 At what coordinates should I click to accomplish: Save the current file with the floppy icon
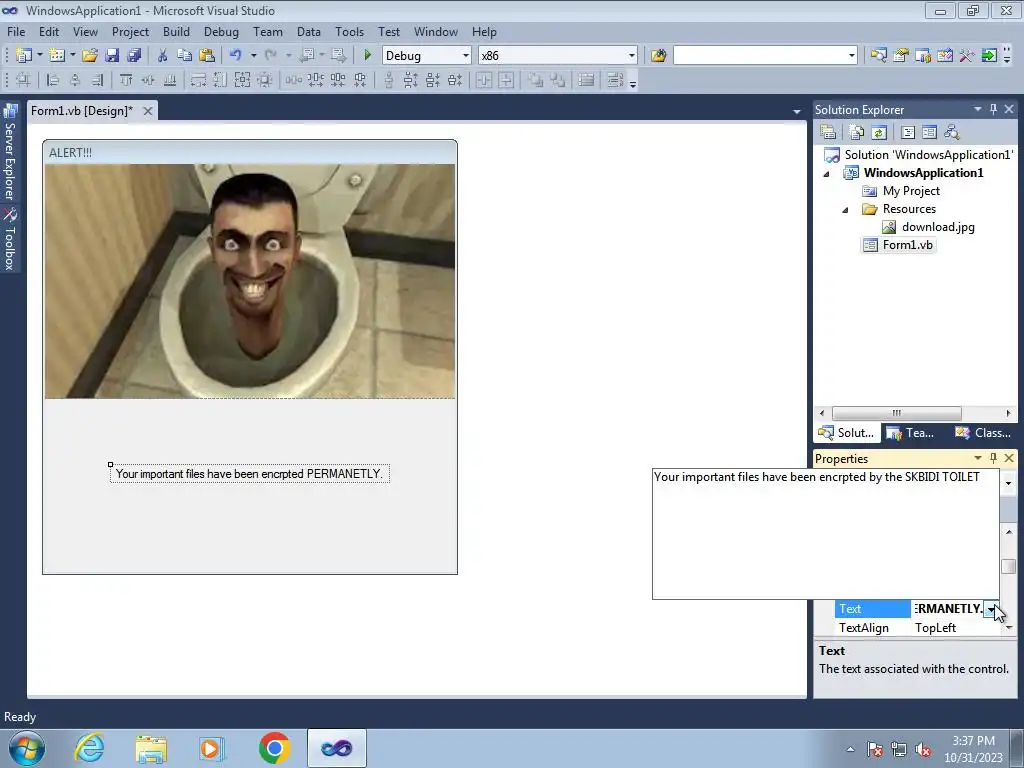(x=112, y=56)
